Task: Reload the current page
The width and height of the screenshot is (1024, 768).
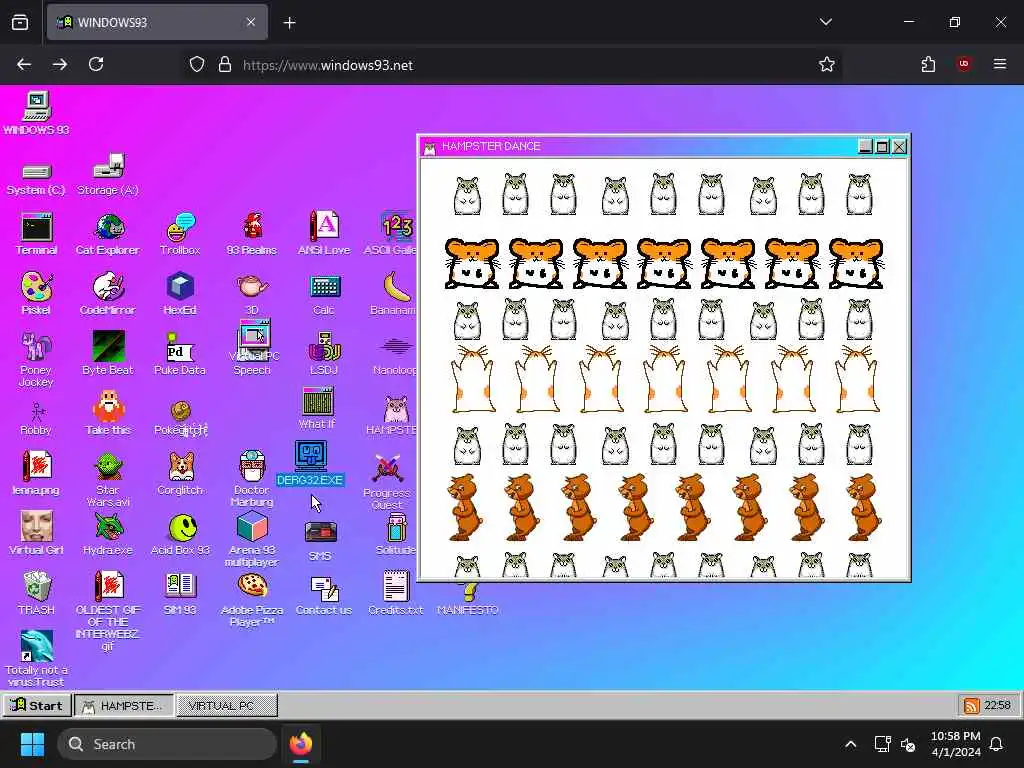Action: 96,64
